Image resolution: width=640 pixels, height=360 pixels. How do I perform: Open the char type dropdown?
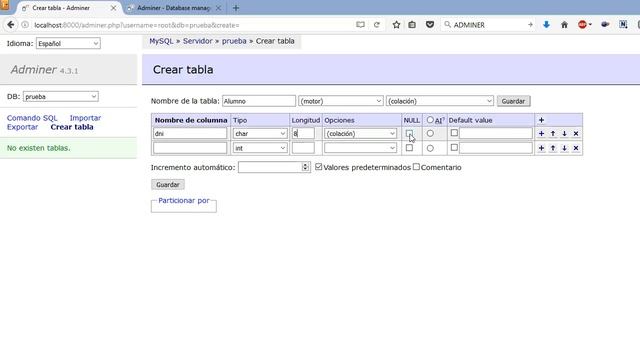[x=260, y=133]
